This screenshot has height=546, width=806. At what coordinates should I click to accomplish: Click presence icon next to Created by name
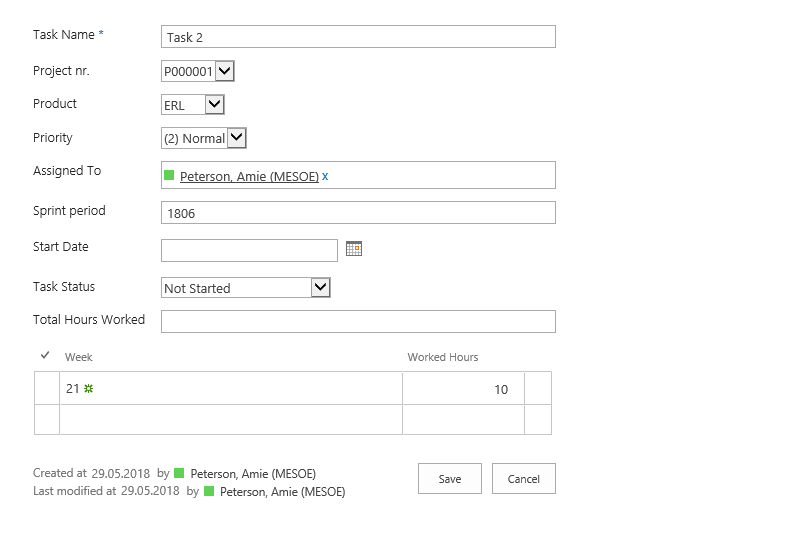coord(179,473)
